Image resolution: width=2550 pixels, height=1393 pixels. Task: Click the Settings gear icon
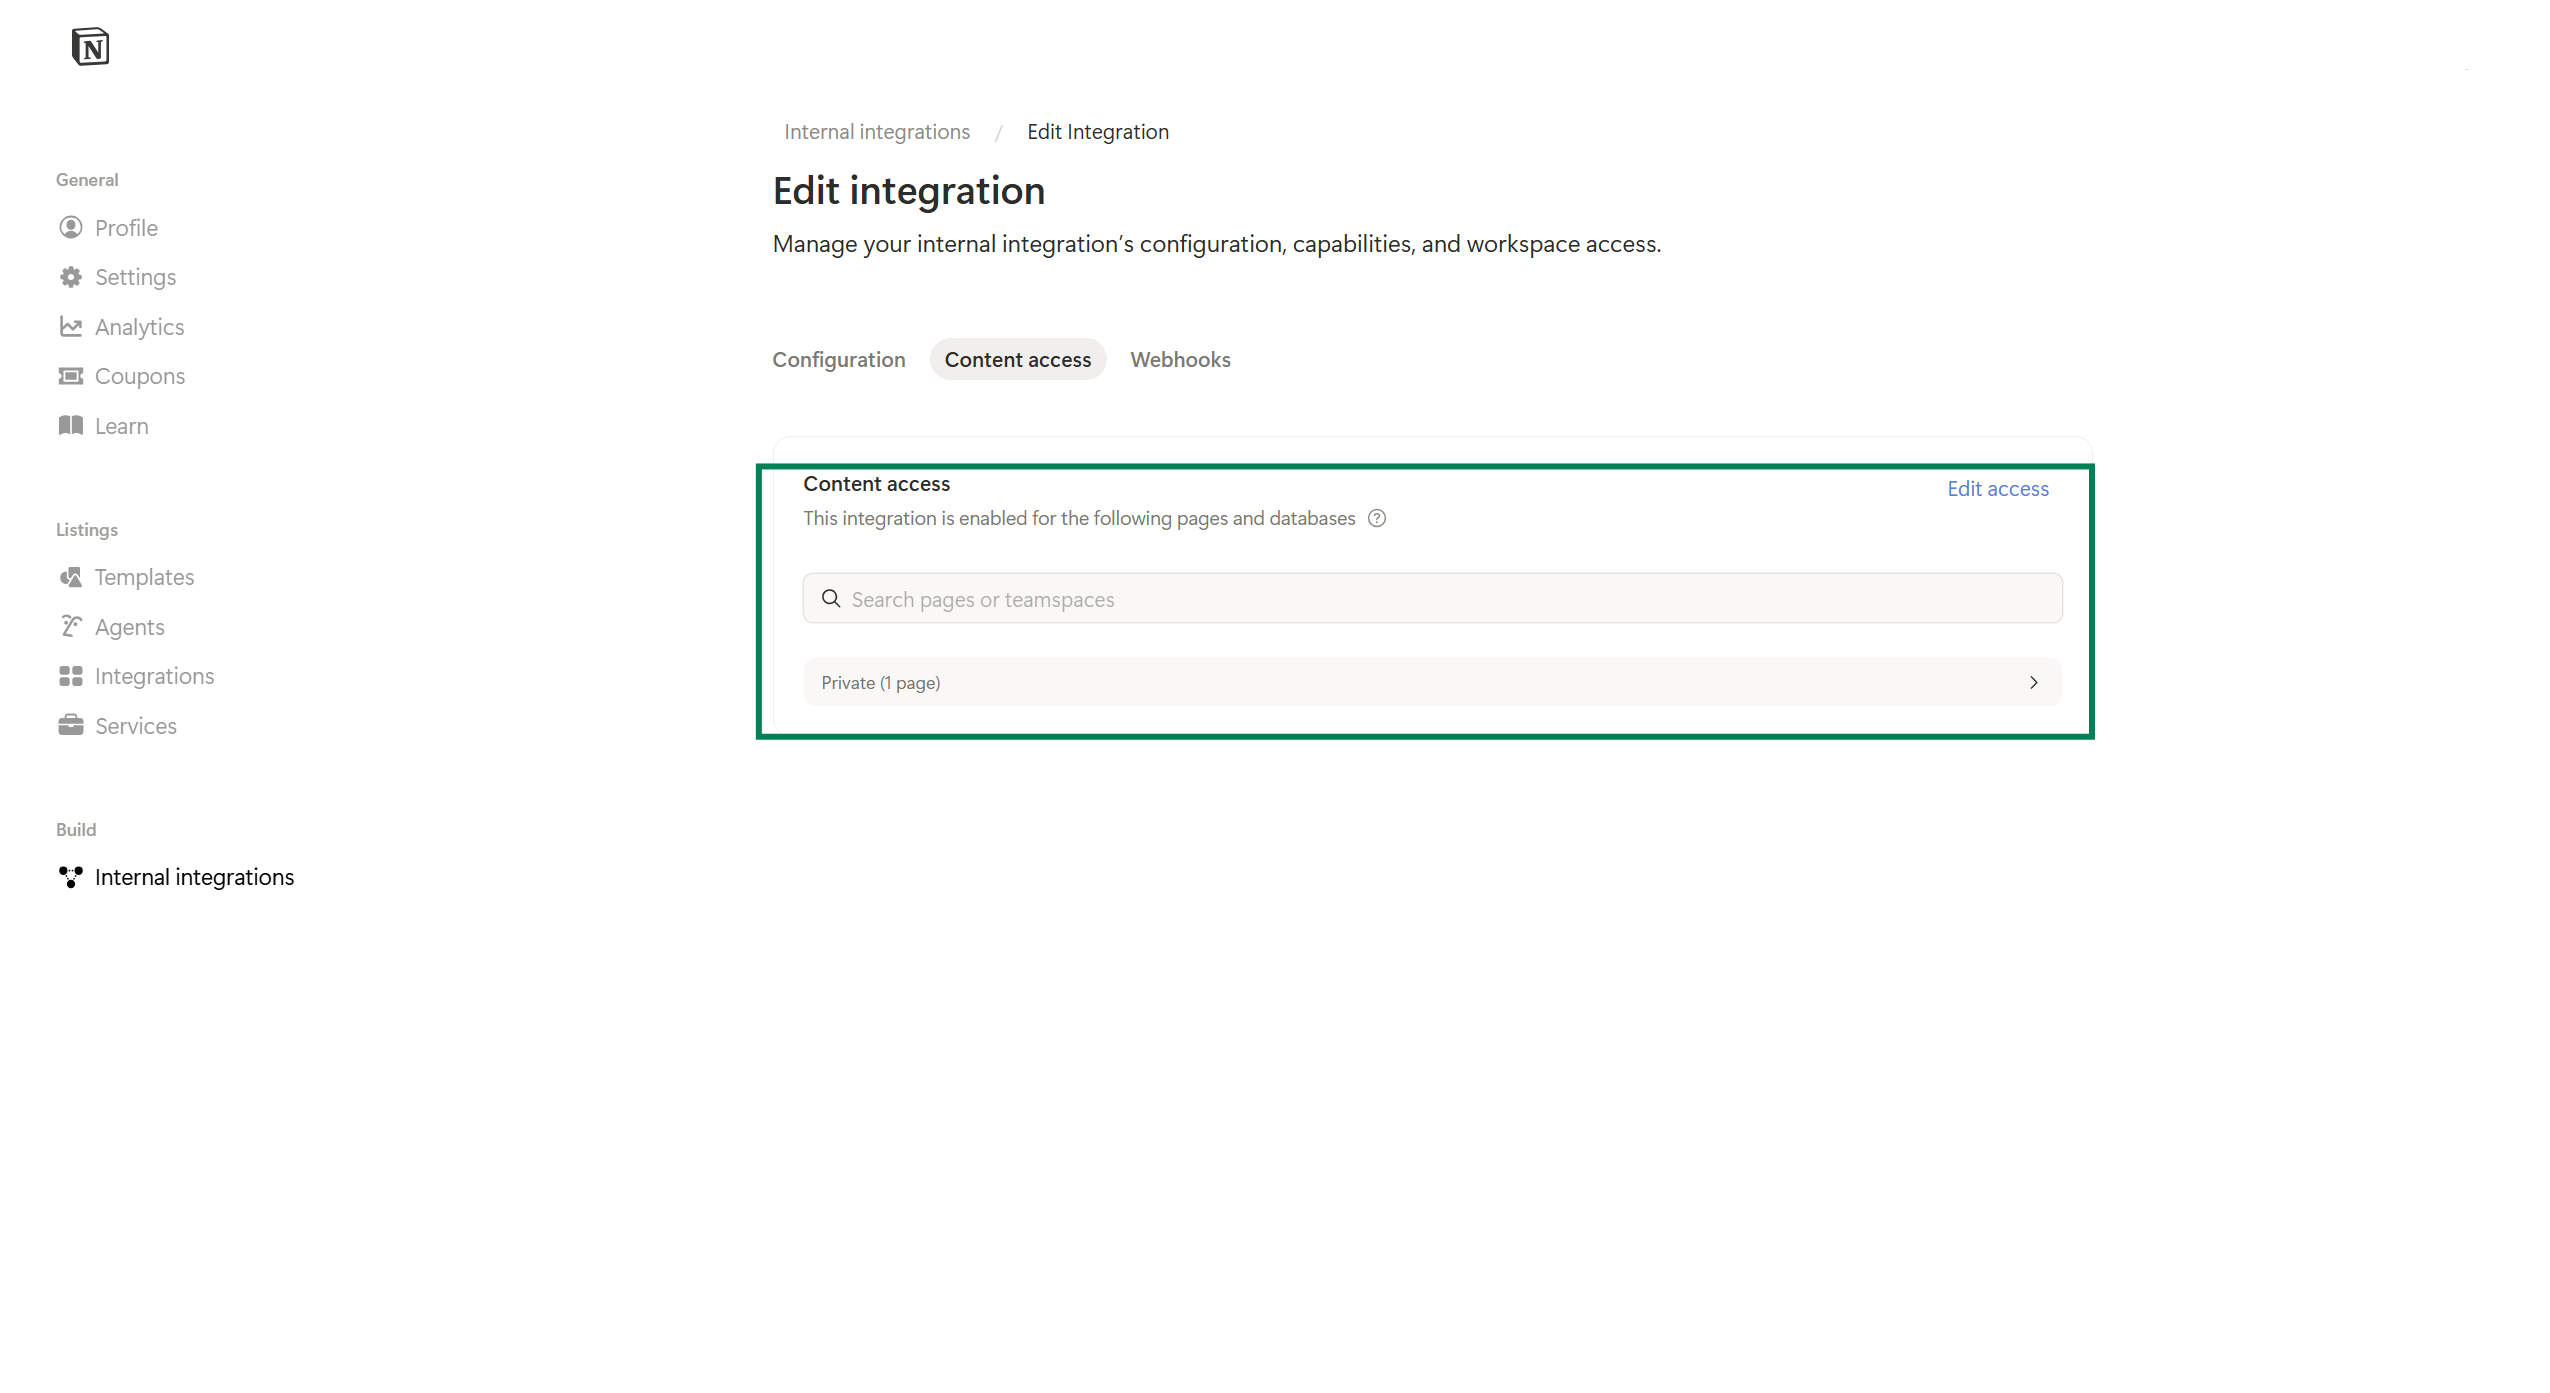[x=71, y=277]
